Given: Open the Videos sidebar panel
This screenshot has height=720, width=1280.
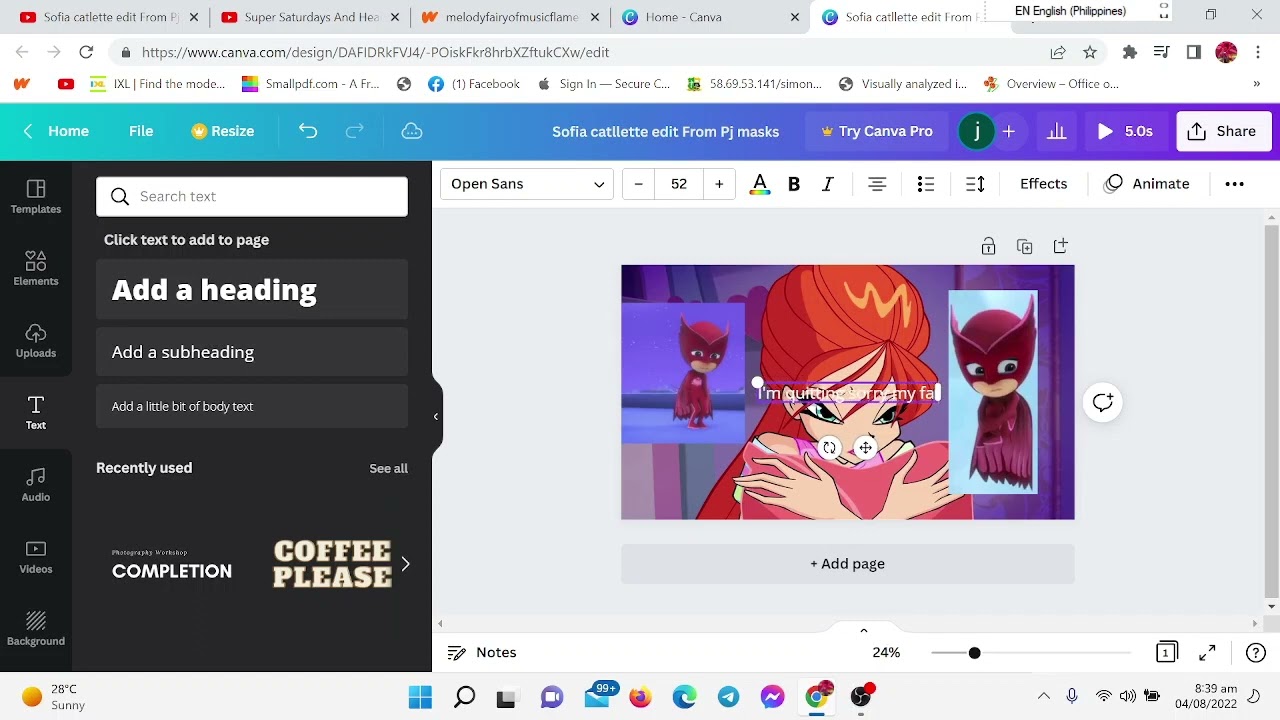Looking at the screenshot, I should pos(36,557).
